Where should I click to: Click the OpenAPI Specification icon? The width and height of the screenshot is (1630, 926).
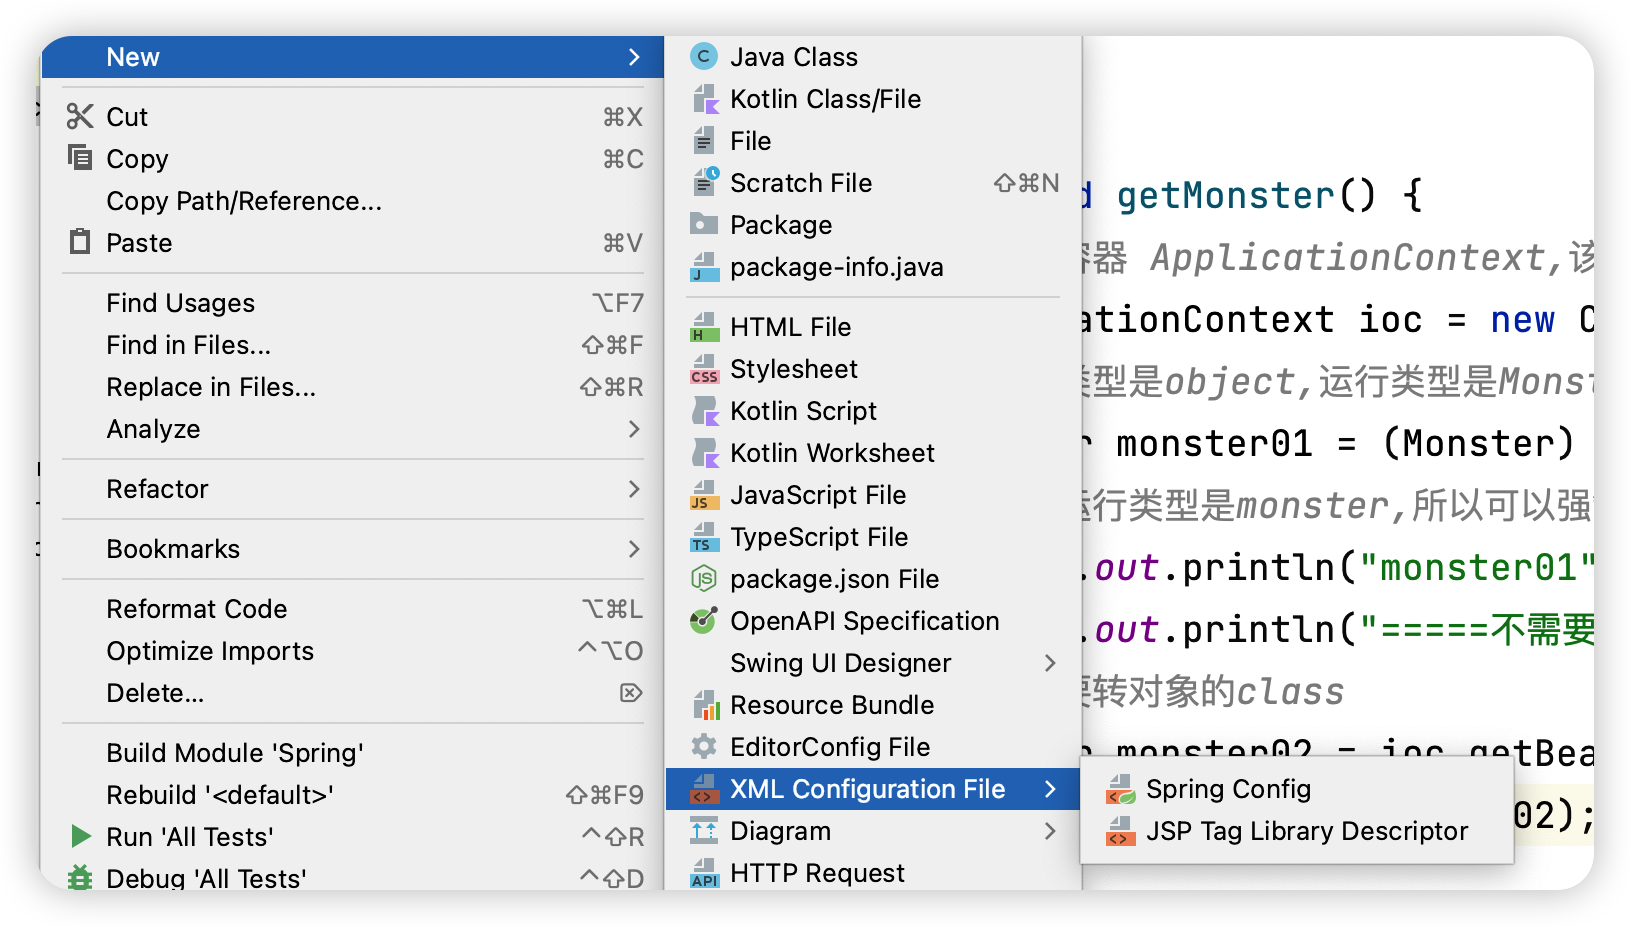click(x=704, y=621)
